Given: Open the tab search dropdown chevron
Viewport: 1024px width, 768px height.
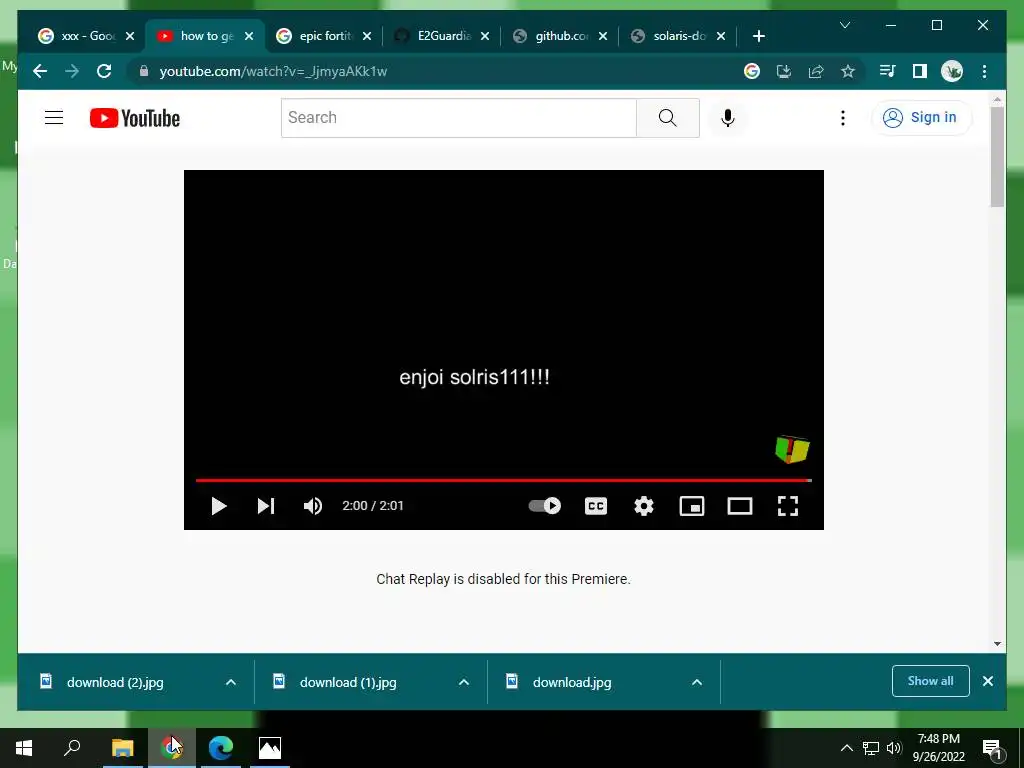Looking at the screenshot, I should (x=844, y=25).
